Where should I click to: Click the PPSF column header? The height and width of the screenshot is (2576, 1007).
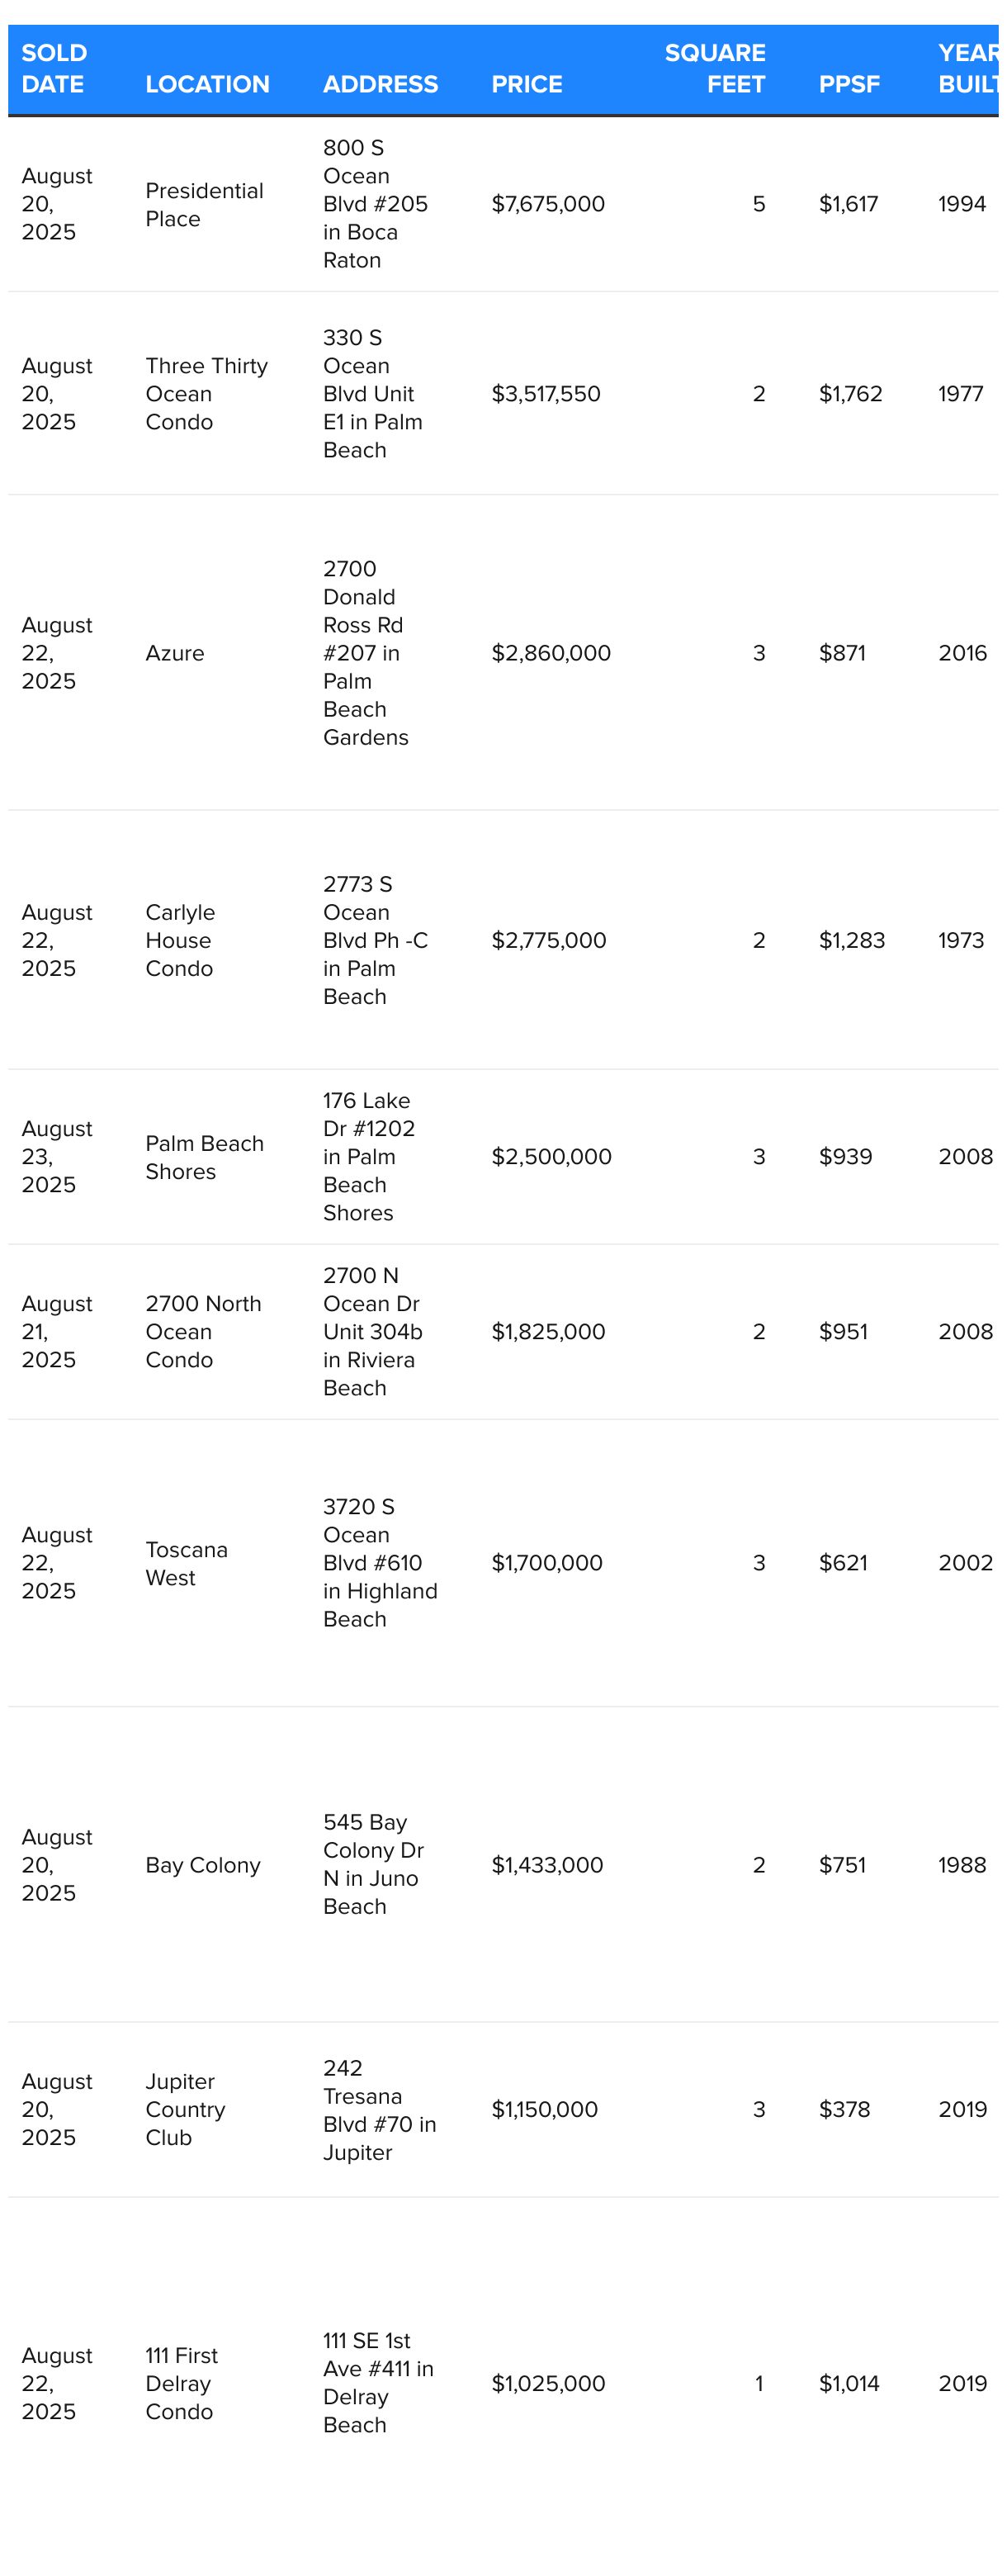849,84
